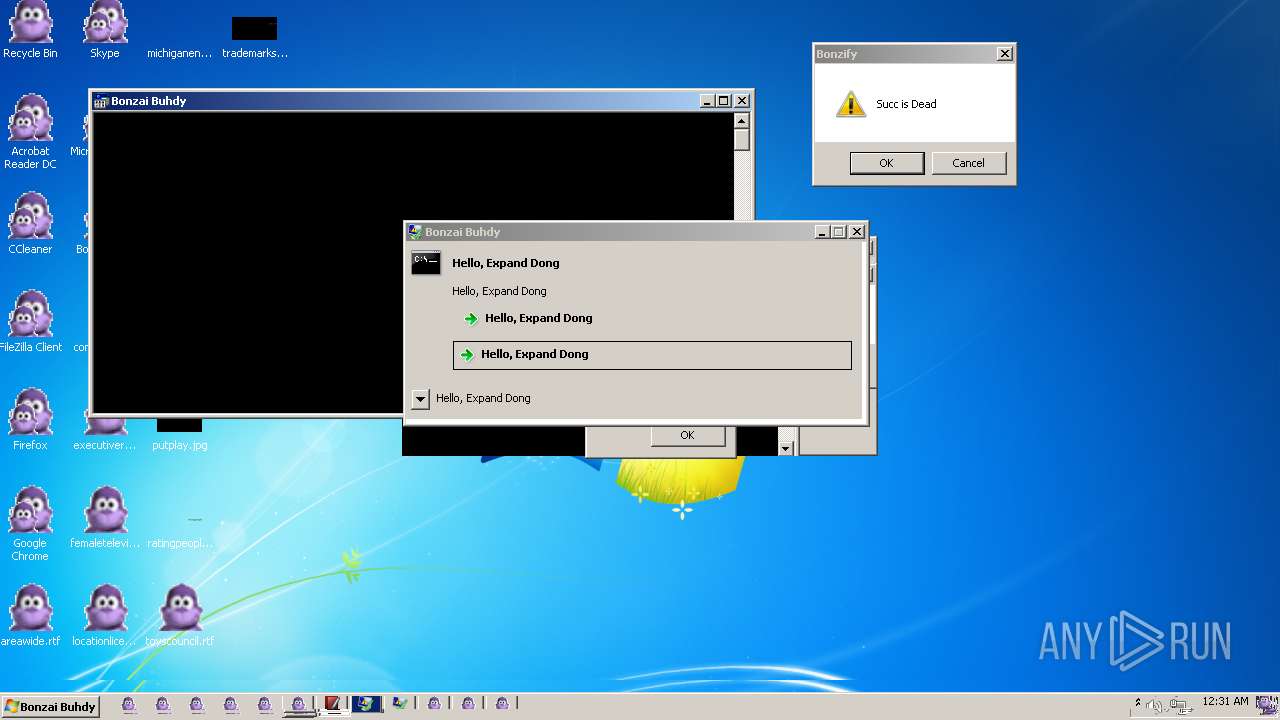Open the Skype desktop shortcut
1280x720 pixels.
click(x=105, y=30)
